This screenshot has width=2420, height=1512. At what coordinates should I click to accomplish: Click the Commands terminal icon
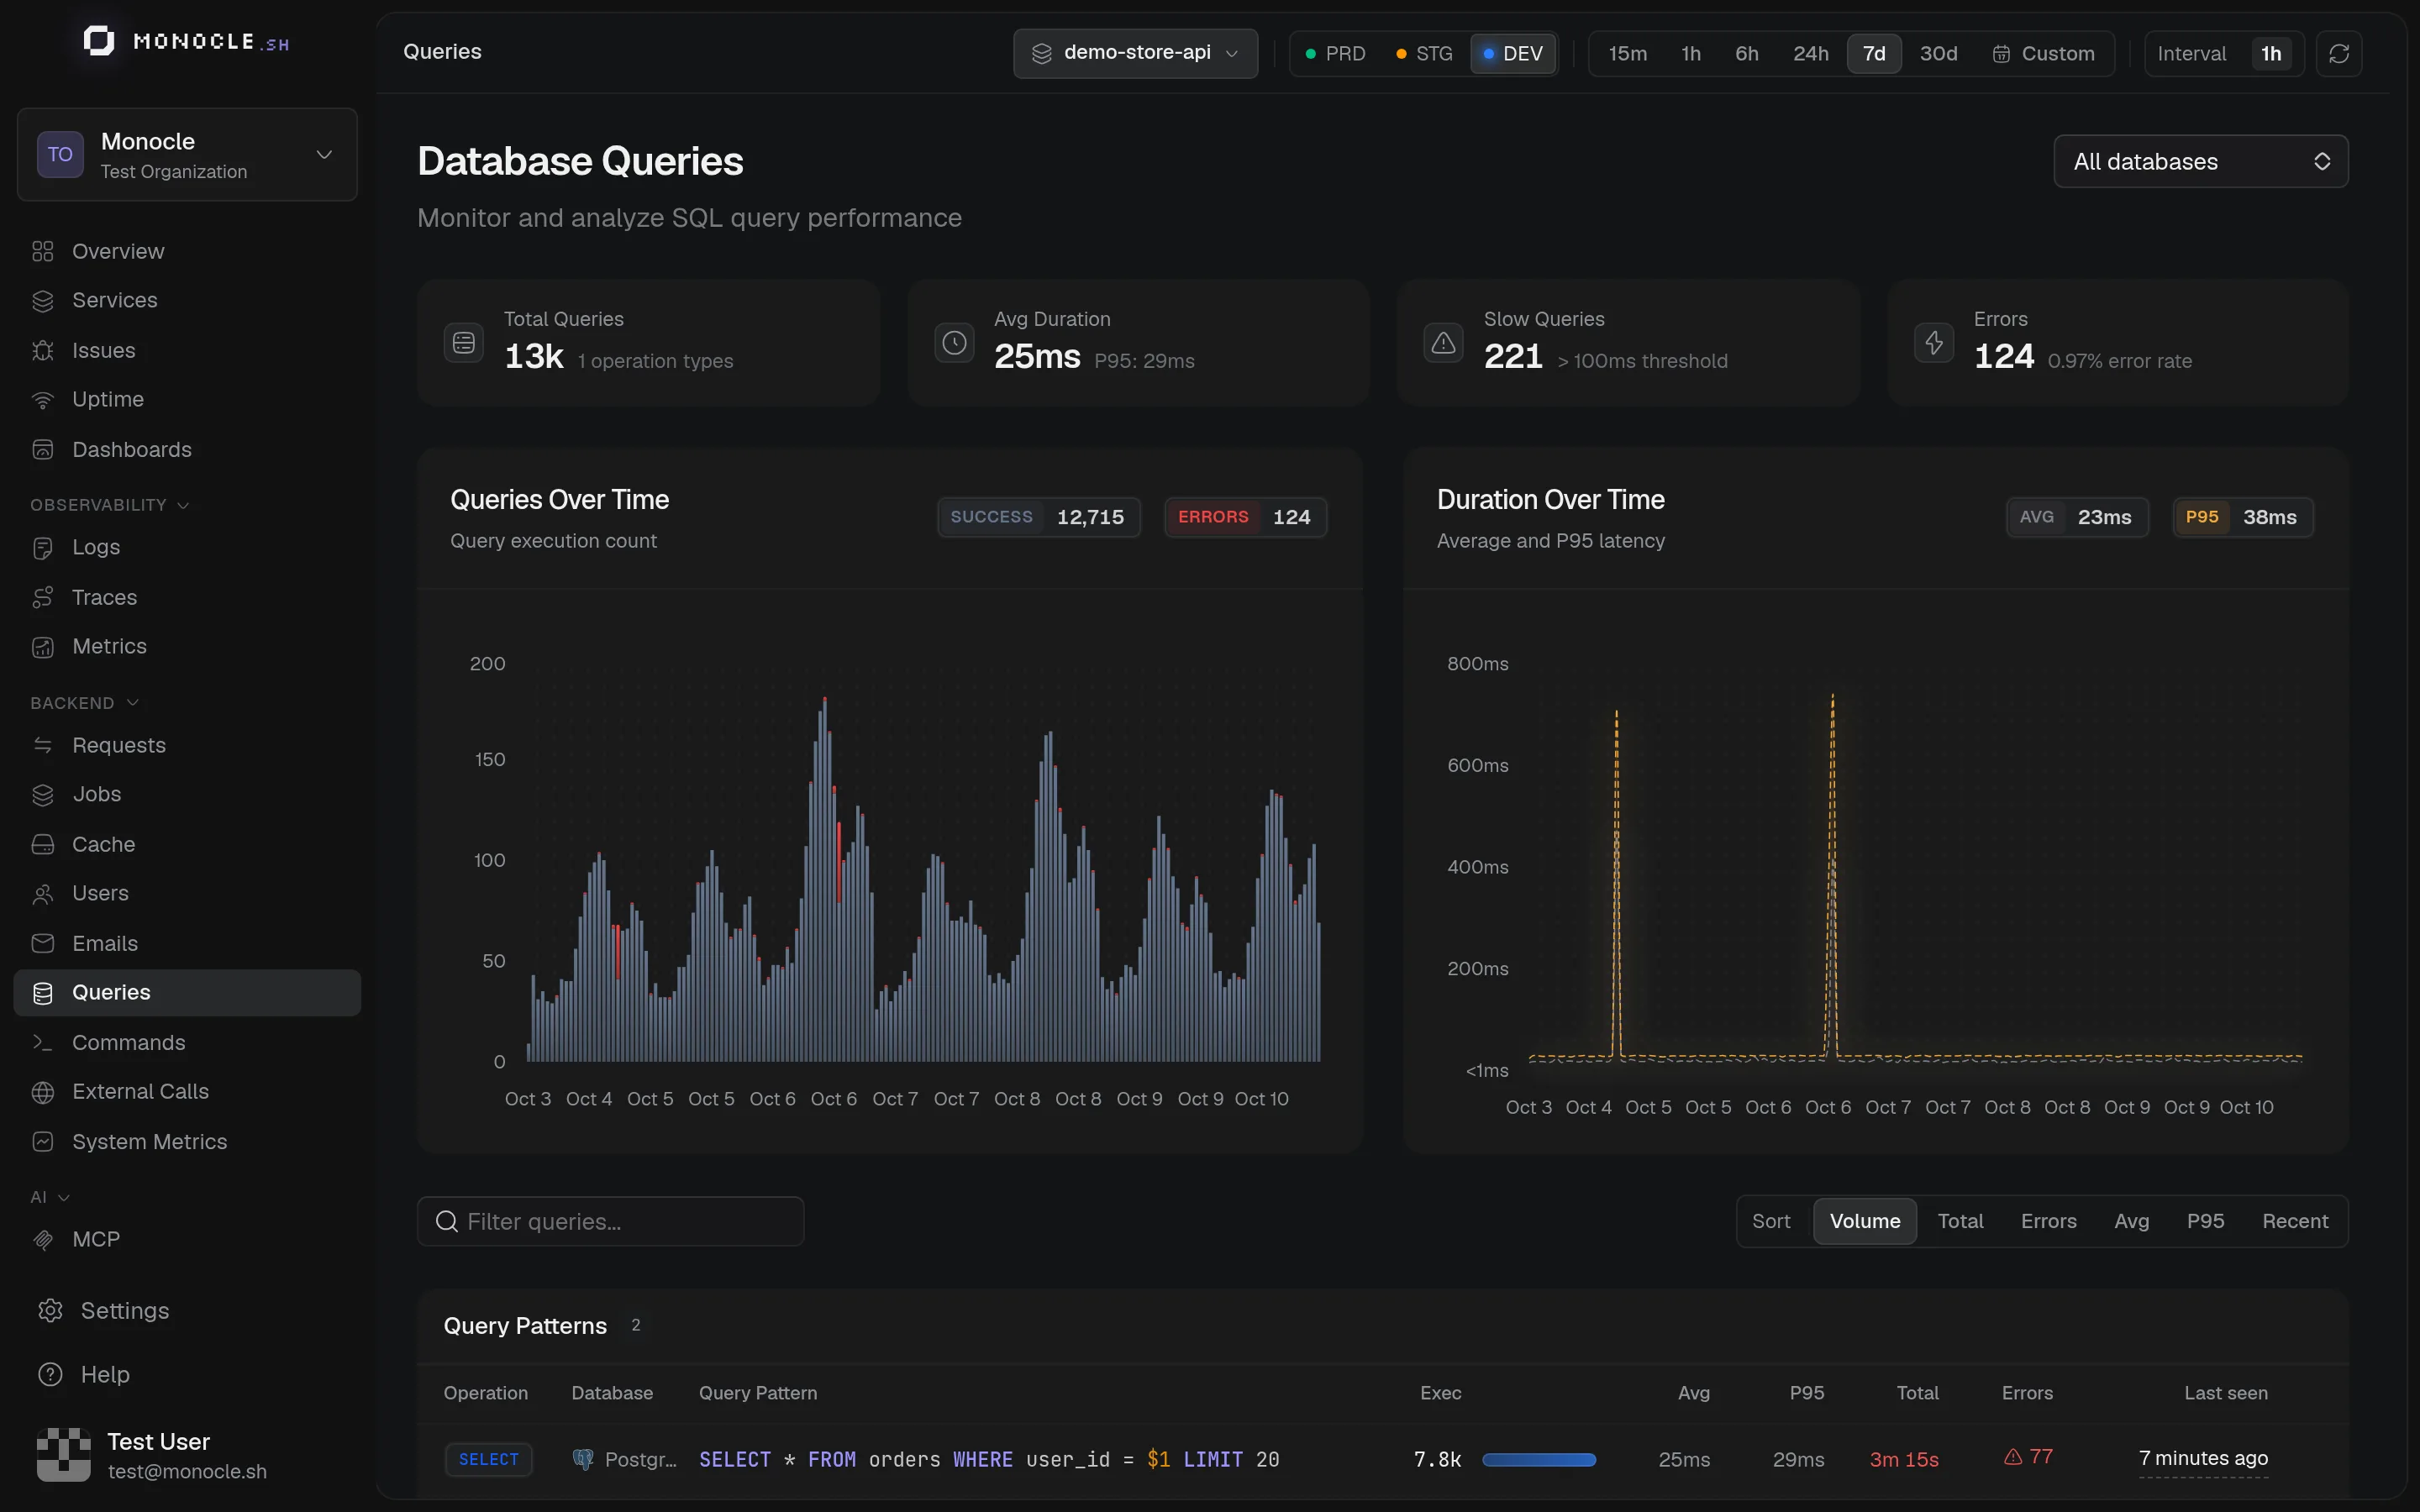42,1042
